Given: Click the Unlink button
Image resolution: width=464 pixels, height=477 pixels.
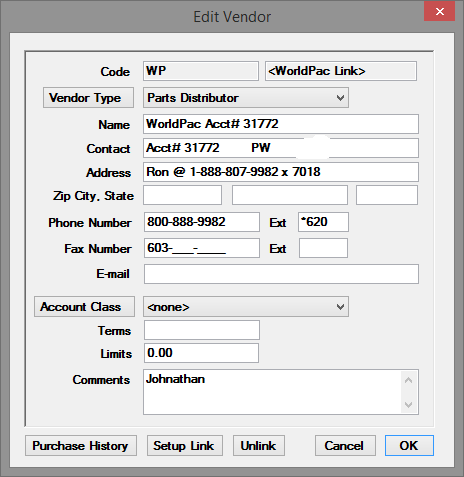Looking at the screenshot, I should point(259,446).
